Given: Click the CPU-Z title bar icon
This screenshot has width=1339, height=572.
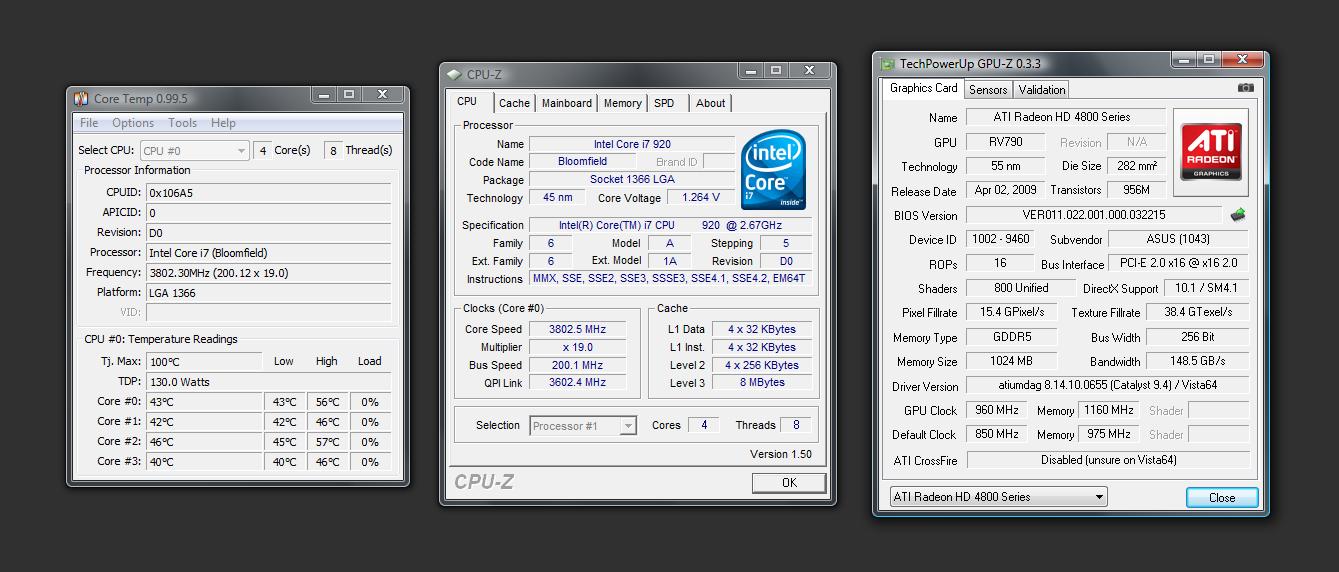Looking at the screenshot, I should tap(454, 74).
